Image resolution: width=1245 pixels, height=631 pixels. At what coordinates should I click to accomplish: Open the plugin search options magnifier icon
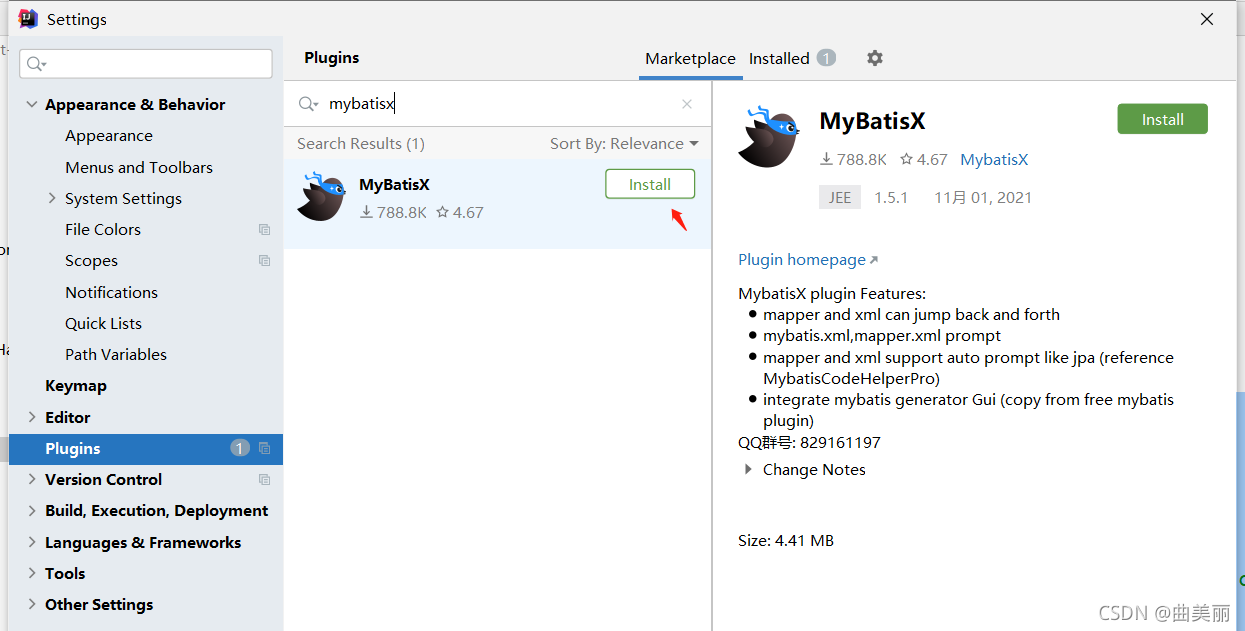pos(308,104)
